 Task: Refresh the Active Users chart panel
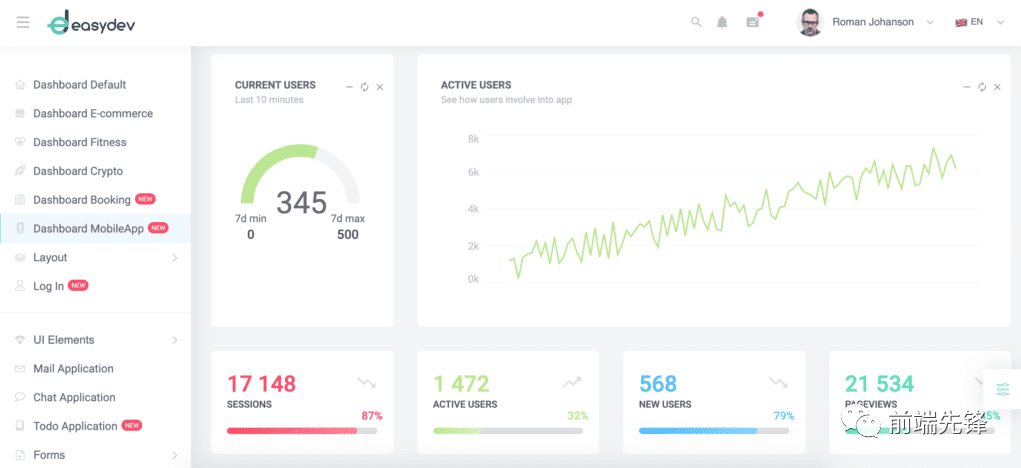[x=982, y=87]
